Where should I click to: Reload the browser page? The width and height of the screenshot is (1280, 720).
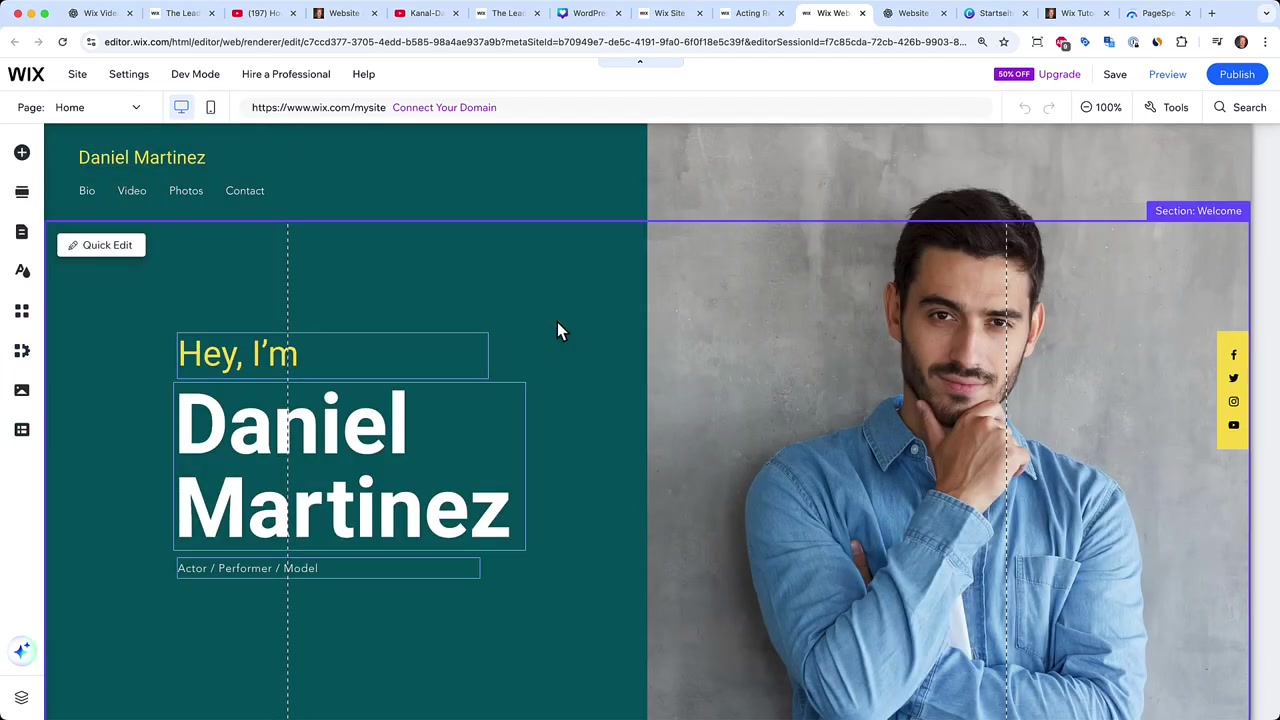(62, 42)
